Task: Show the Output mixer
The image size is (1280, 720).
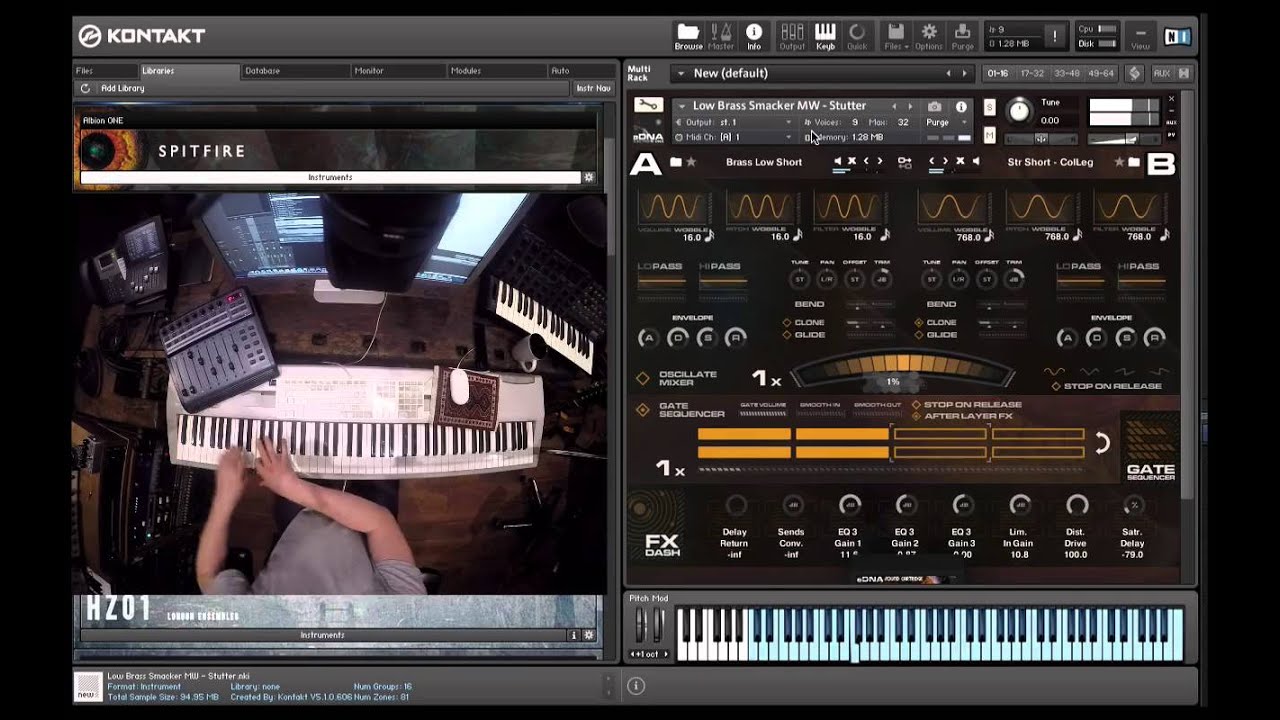Action: (x=792, y=36)
